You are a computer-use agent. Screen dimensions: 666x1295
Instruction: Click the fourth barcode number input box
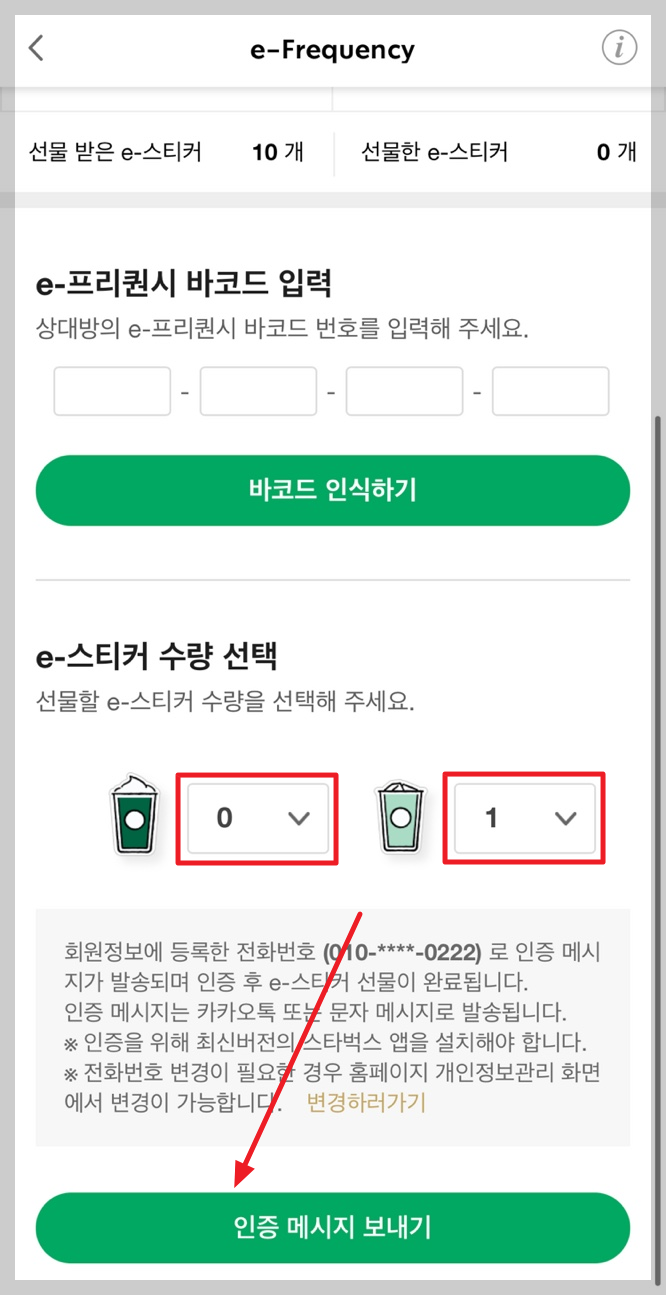coord(550,390)
